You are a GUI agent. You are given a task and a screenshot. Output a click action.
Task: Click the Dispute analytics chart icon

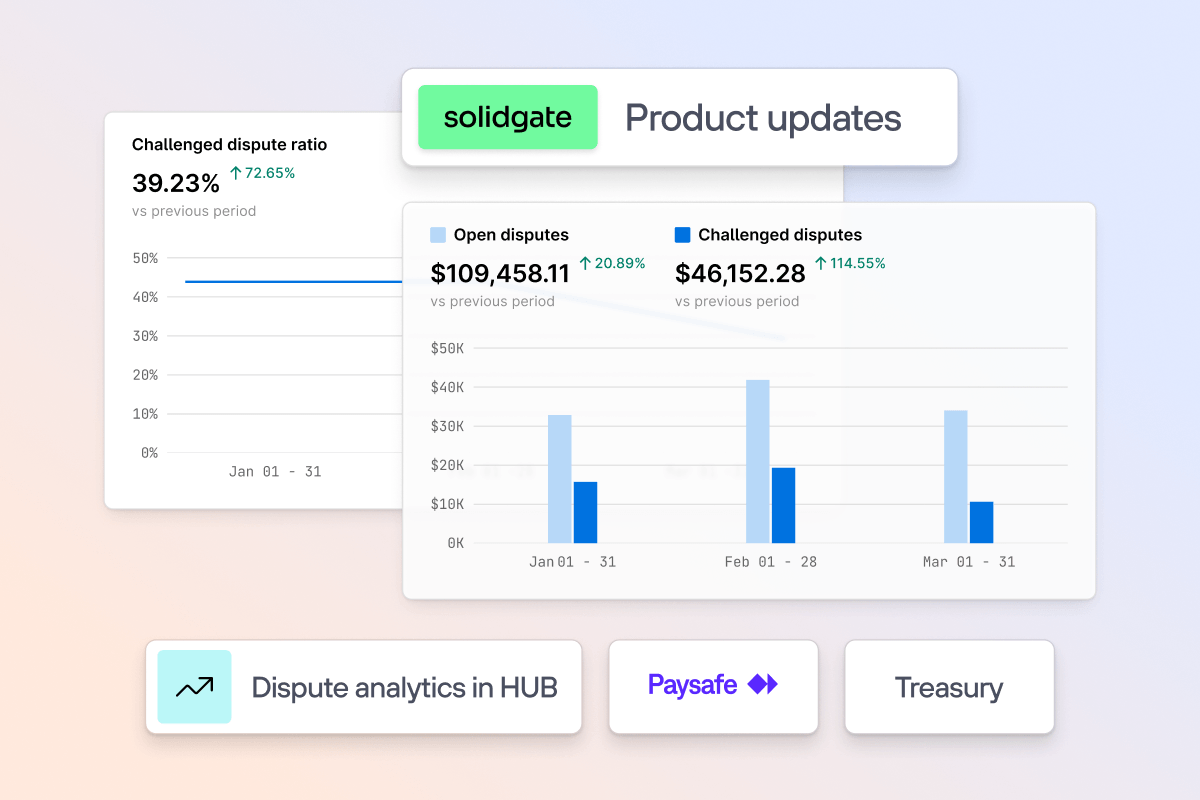pos(193,687)
